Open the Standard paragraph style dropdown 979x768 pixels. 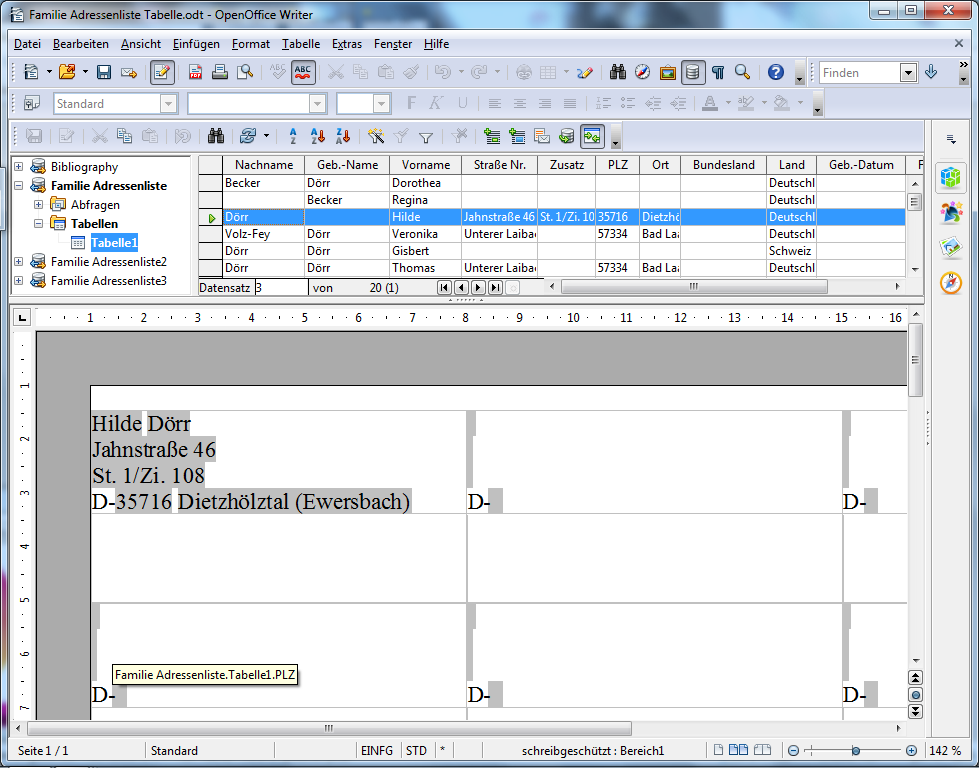(x=168, y=104)
